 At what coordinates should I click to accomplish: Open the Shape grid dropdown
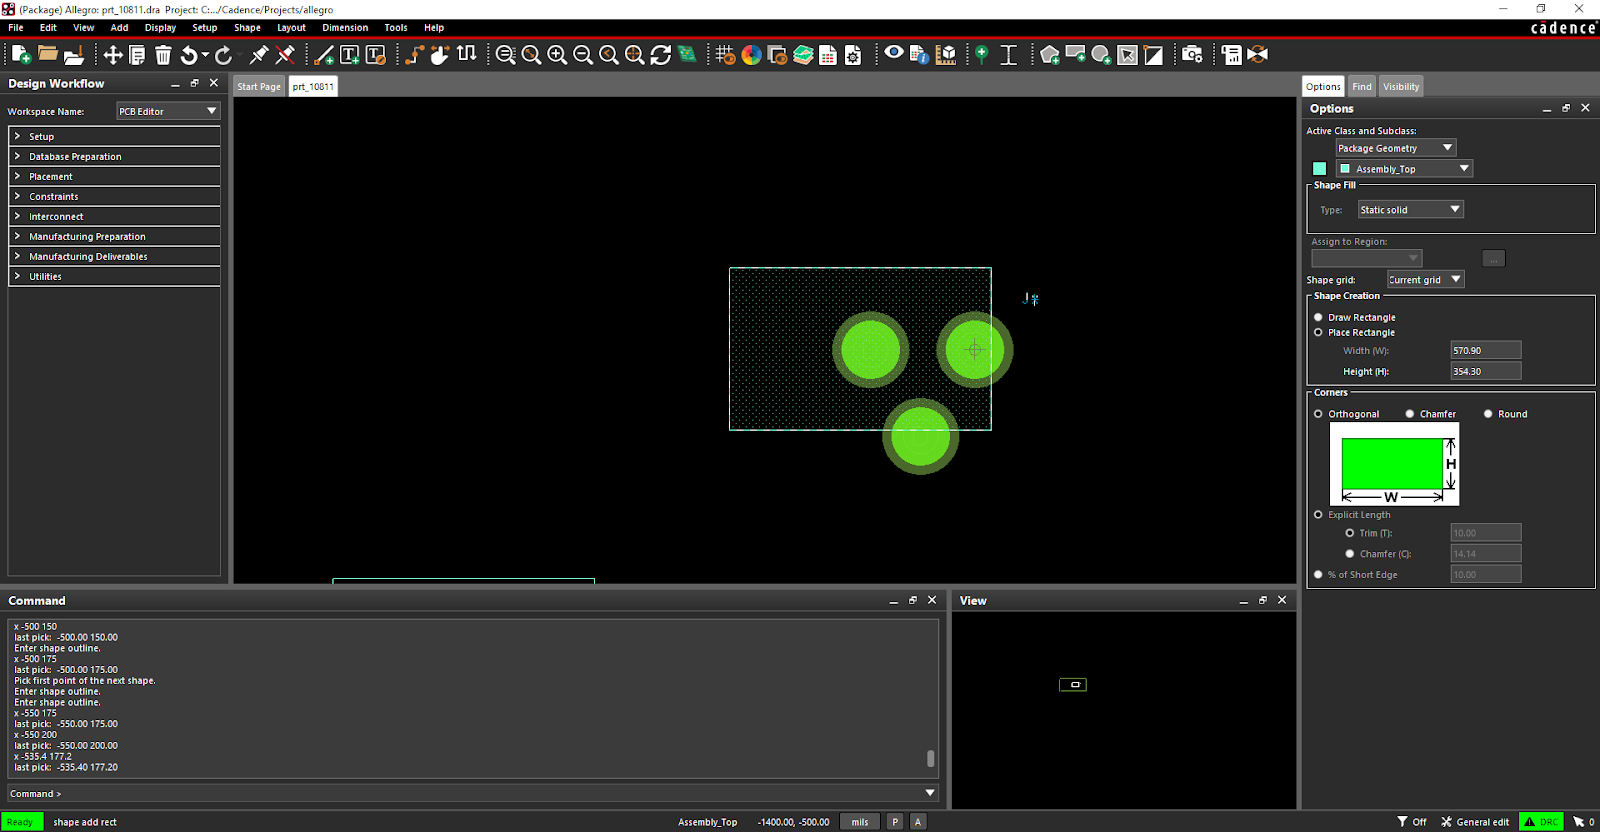1425,280
